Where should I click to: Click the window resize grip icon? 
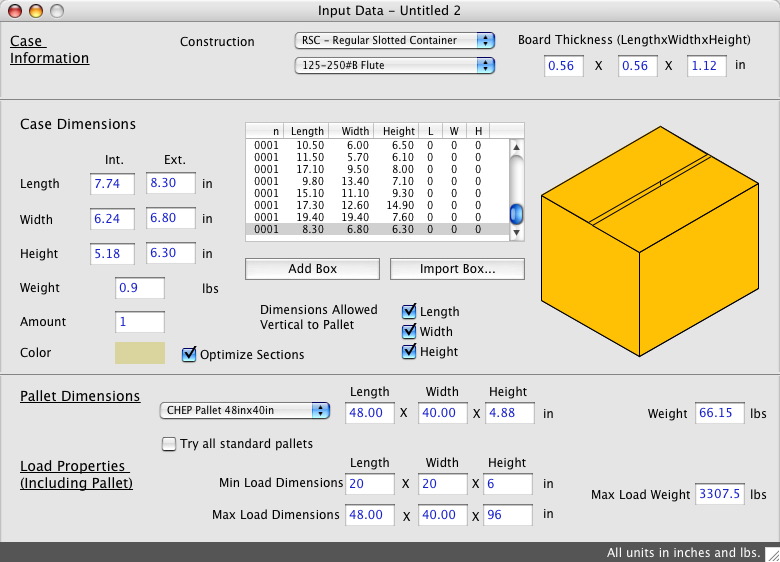[772, 554]
